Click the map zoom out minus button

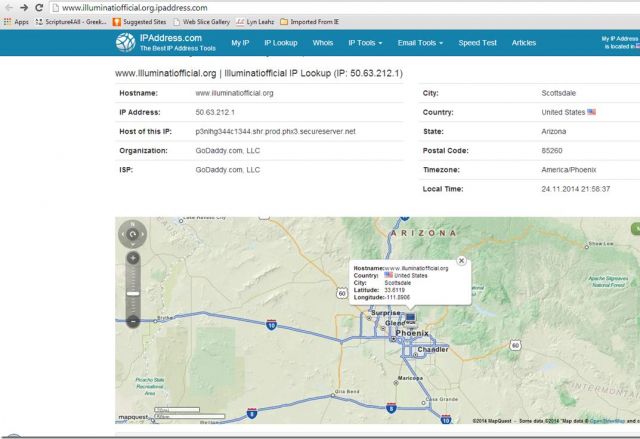coord(133,321)
